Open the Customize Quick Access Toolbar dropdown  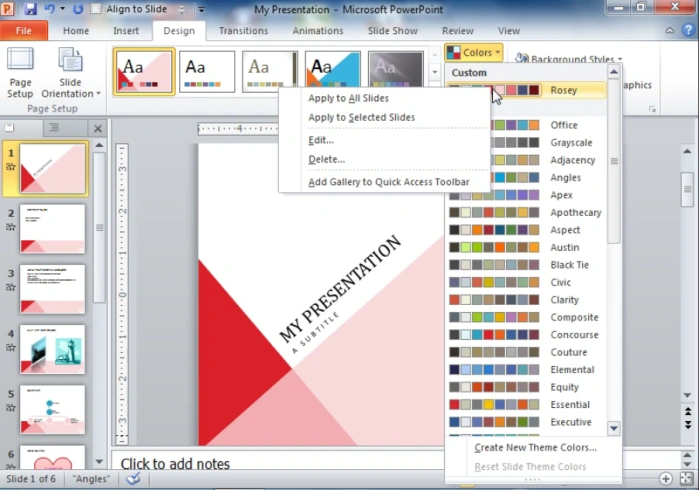point(201,9)
